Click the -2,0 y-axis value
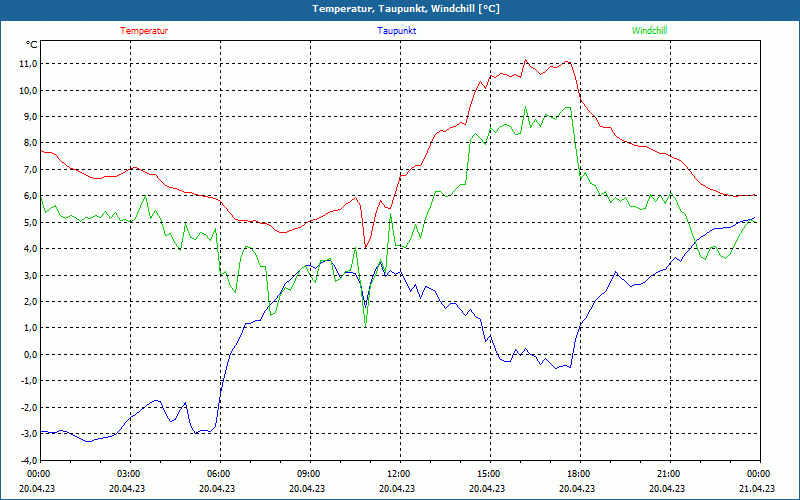This screenshot has width=800, height=500. [x=29, y=407]
